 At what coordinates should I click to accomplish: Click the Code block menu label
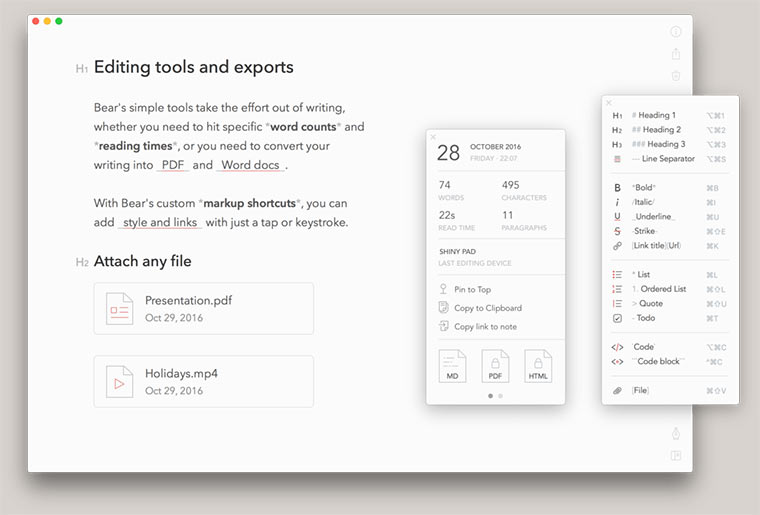(658, 361)
